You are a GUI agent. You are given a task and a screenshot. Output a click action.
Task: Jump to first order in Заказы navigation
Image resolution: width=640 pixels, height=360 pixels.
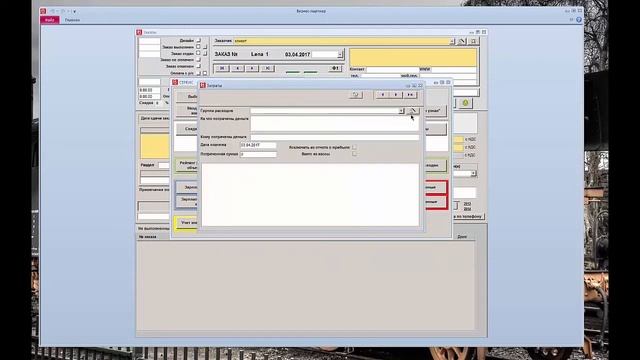coord(222,68)
